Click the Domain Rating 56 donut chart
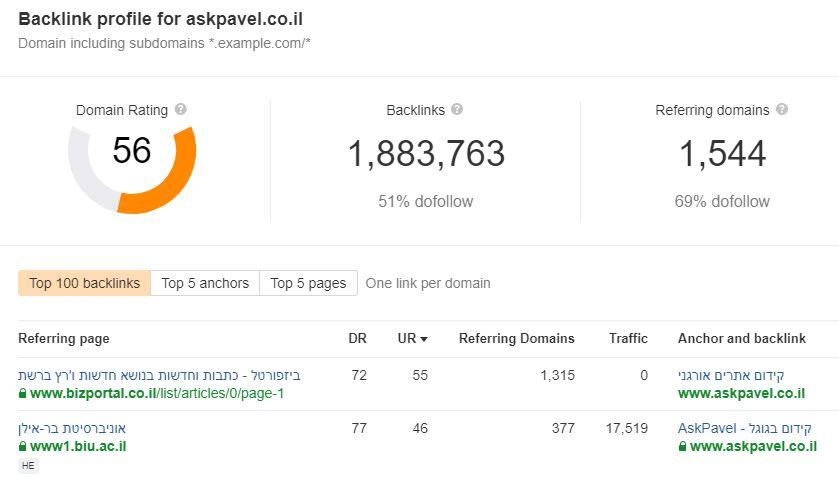Viewport: 839px width, 478px height. pyautogui.click(x=132, y=169)
